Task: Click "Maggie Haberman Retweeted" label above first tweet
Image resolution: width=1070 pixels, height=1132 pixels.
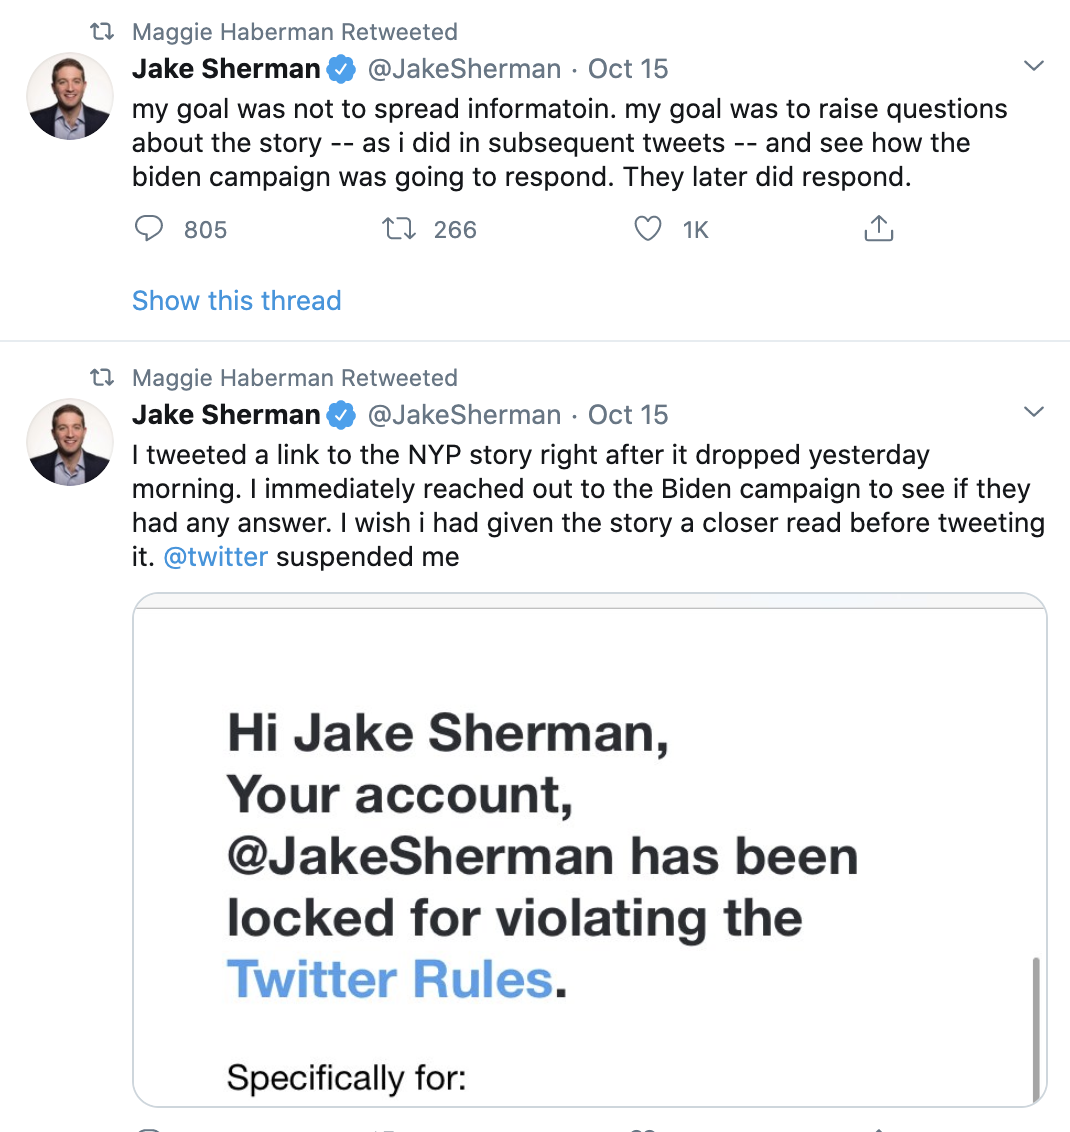Action: 295,32
